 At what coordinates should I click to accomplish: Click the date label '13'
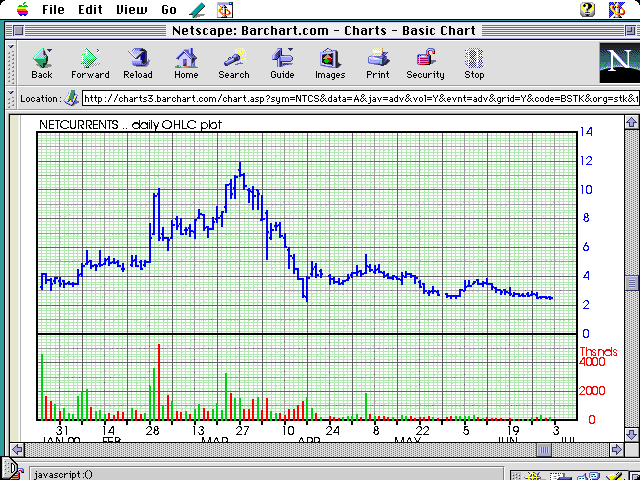pos(198,431)
